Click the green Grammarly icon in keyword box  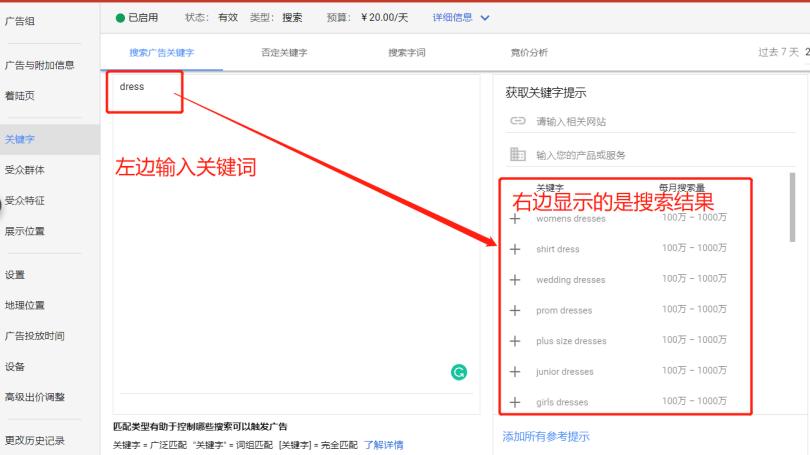point(459,372)
